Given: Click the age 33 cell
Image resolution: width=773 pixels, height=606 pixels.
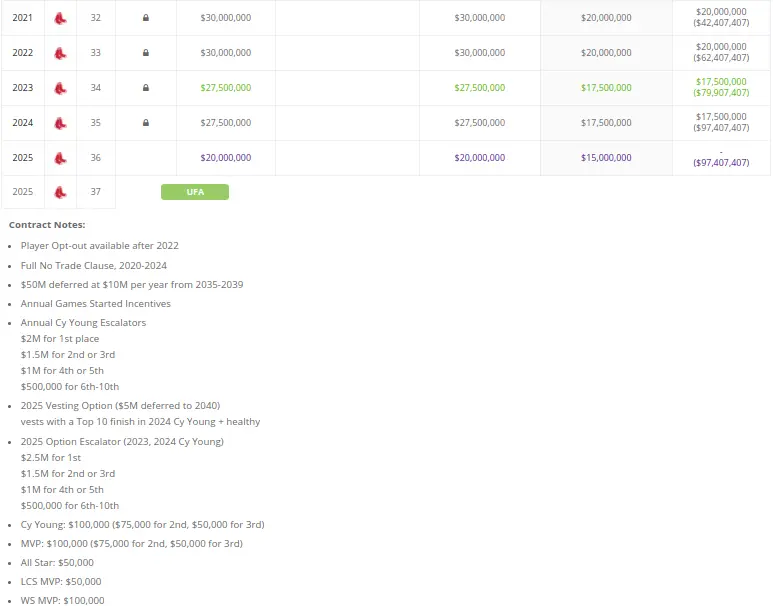Looking at the screenshot, I should 95,53.
